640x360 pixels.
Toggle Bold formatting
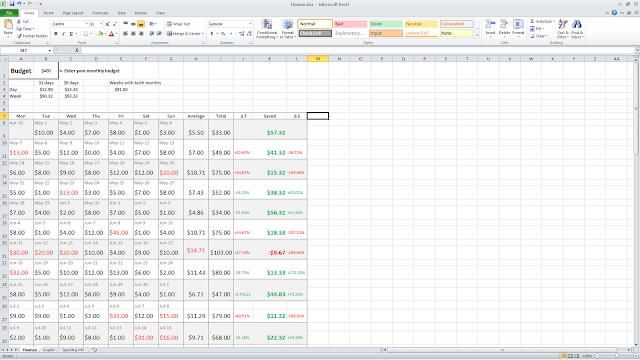click(56, 33)
